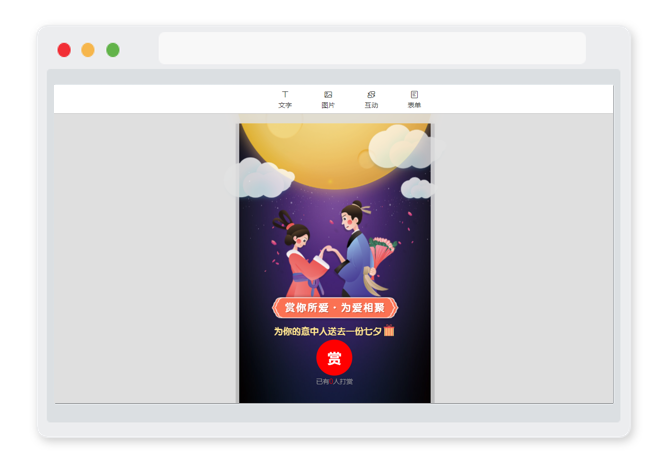Click the yellow minimize window dot

(x=88, y=50)
